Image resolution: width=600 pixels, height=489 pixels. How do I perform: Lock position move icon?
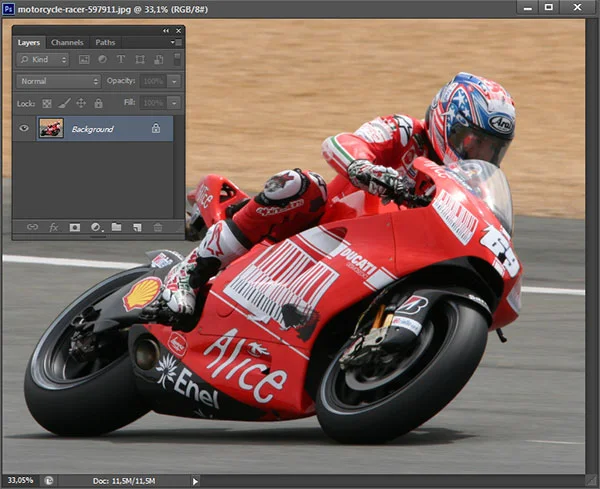pos(81,103)
